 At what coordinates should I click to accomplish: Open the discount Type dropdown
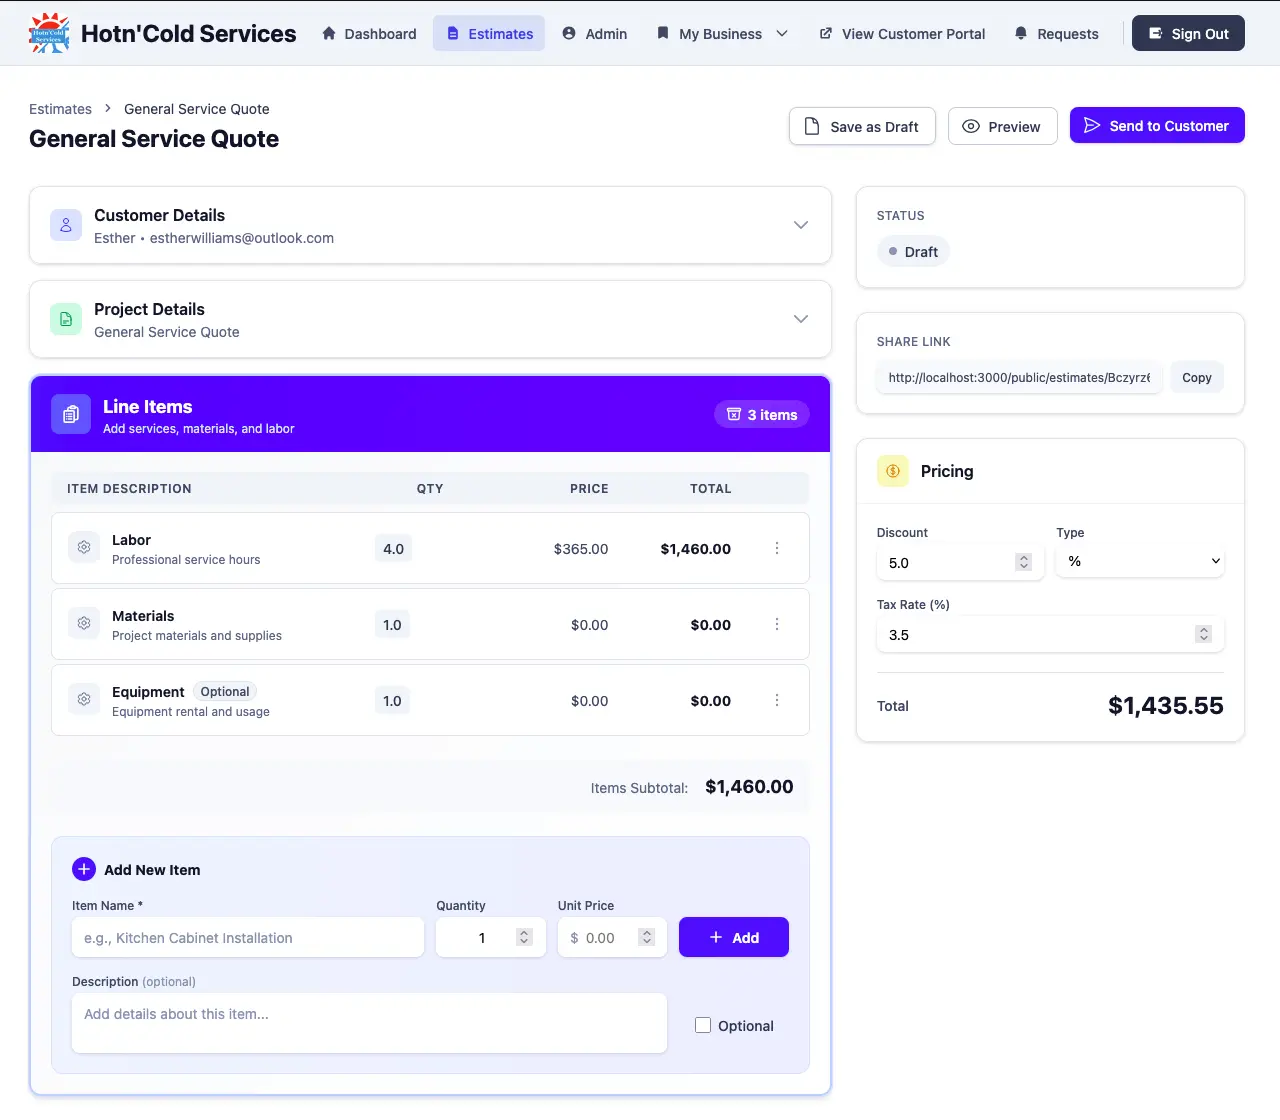1140,561
